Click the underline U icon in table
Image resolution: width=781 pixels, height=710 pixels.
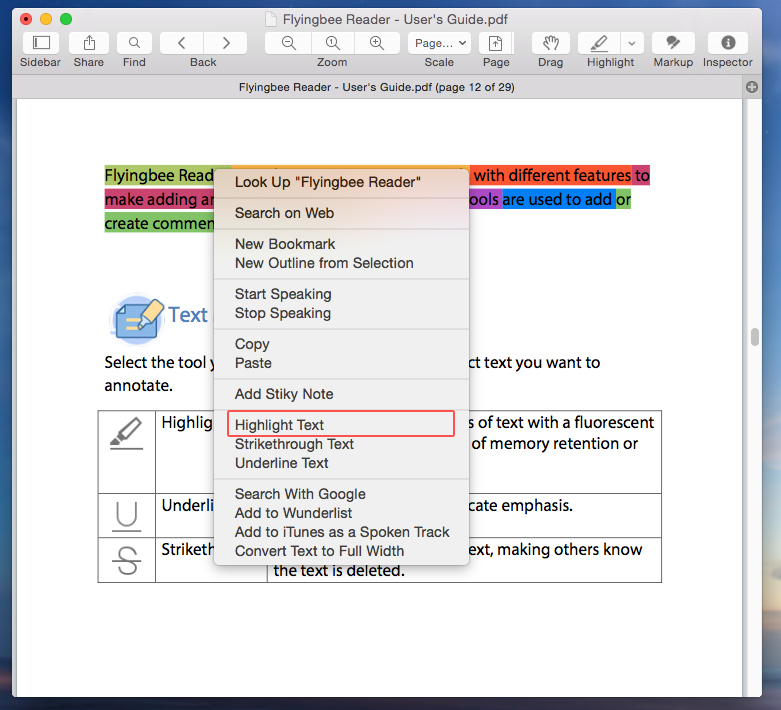point(126,516)
